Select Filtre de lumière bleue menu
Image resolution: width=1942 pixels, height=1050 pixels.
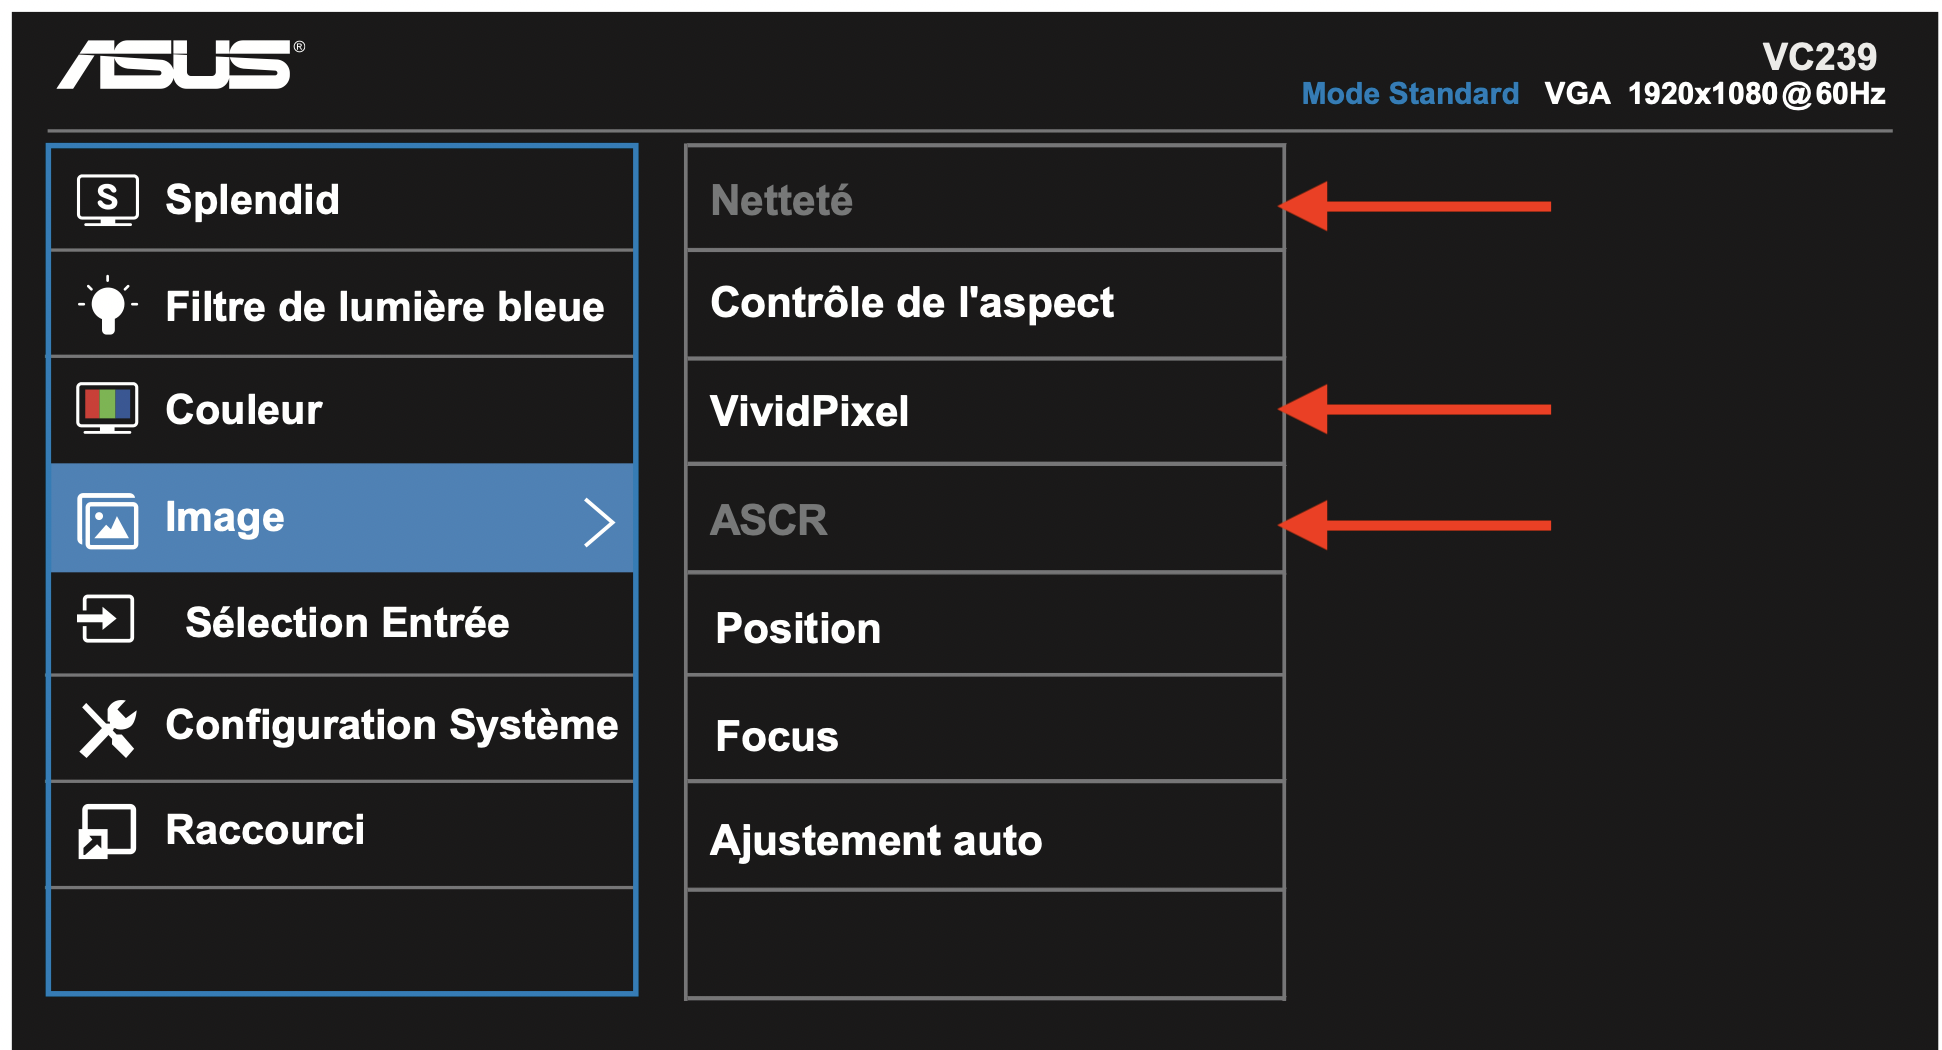(384, 306)
